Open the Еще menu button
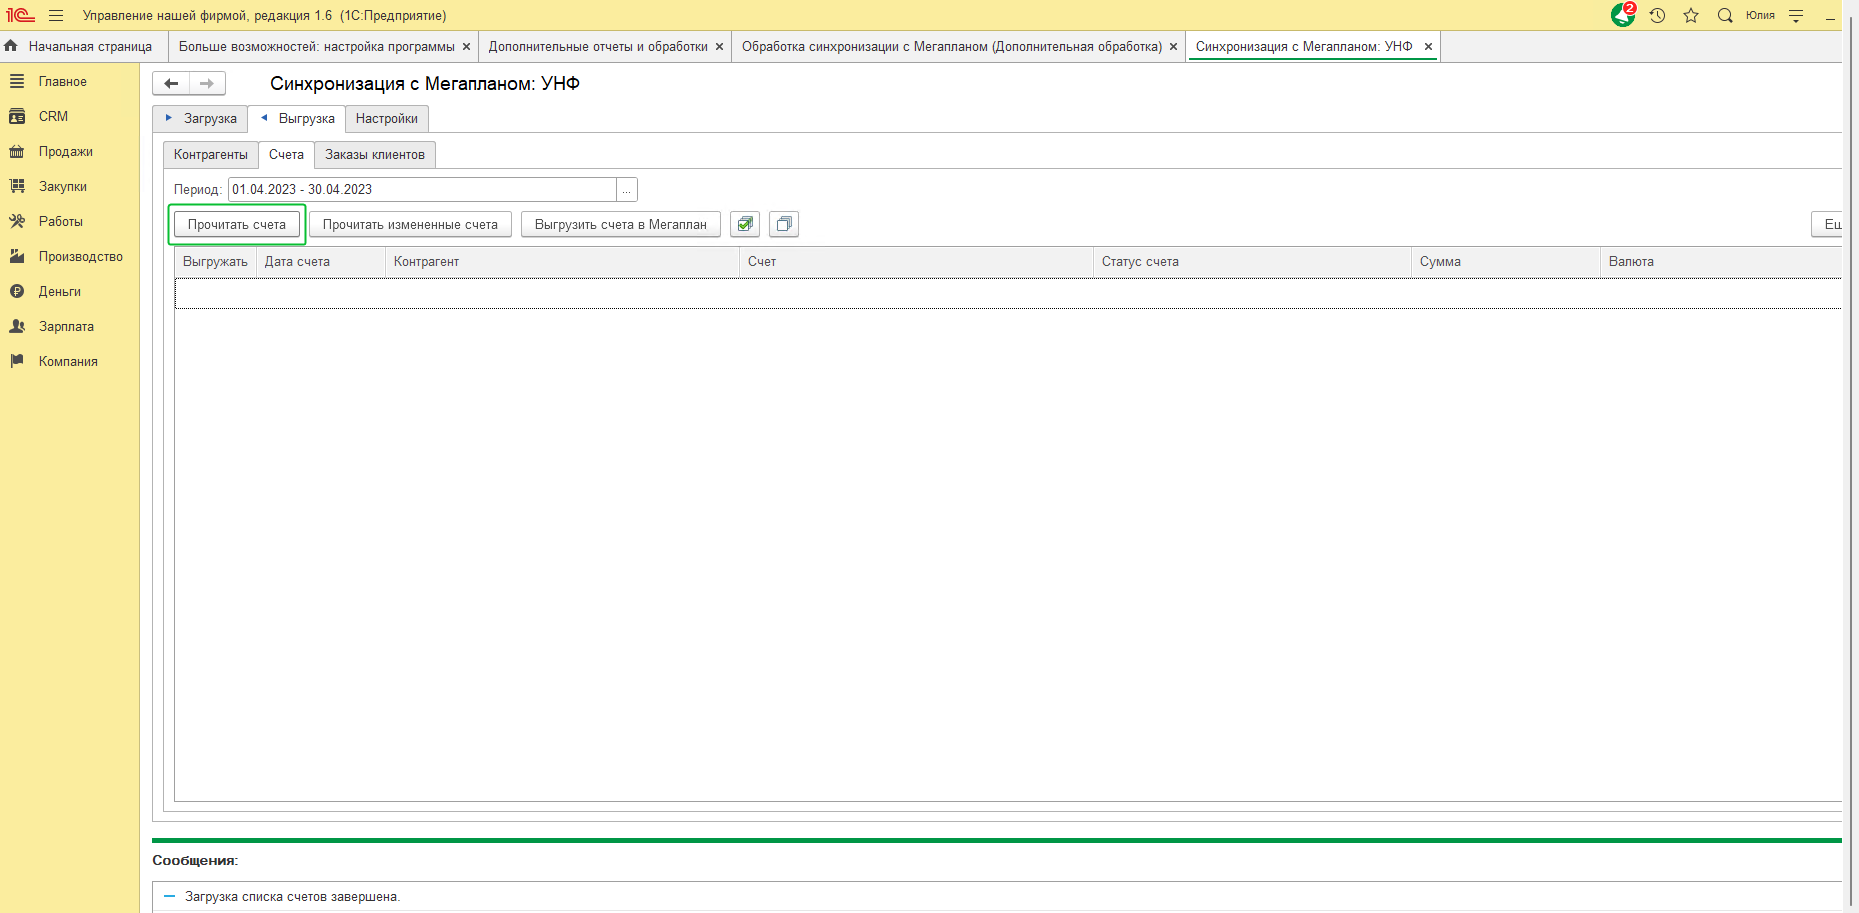 (1828, 224)
